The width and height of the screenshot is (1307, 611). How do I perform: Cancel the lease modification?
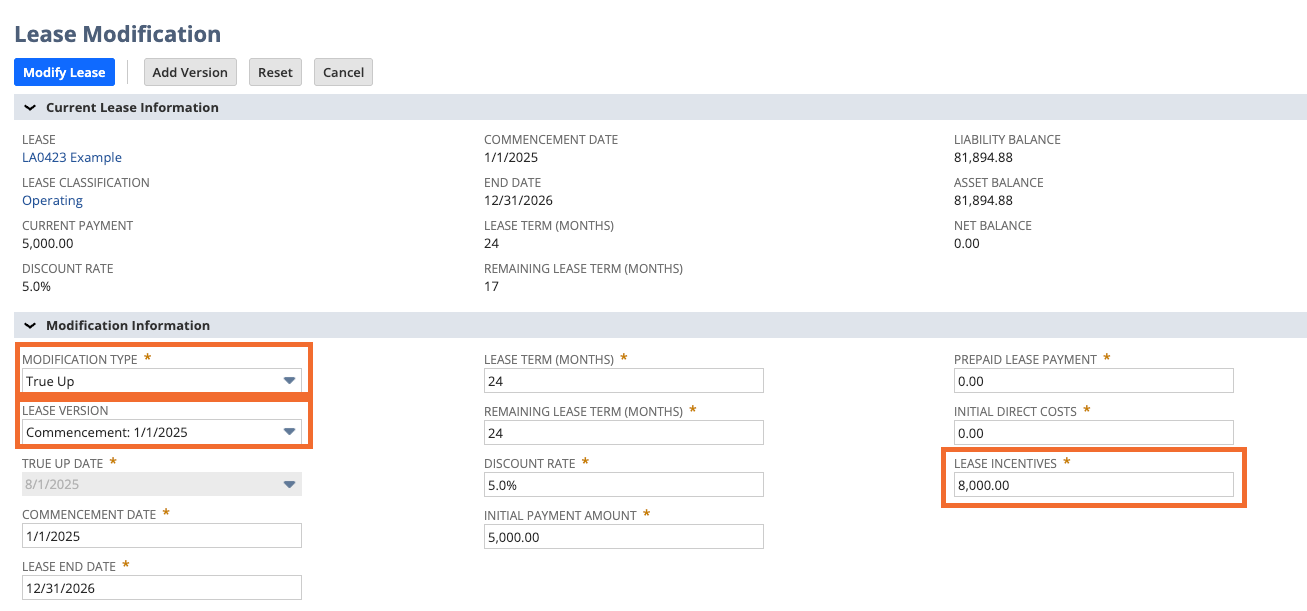pos(343,72)
